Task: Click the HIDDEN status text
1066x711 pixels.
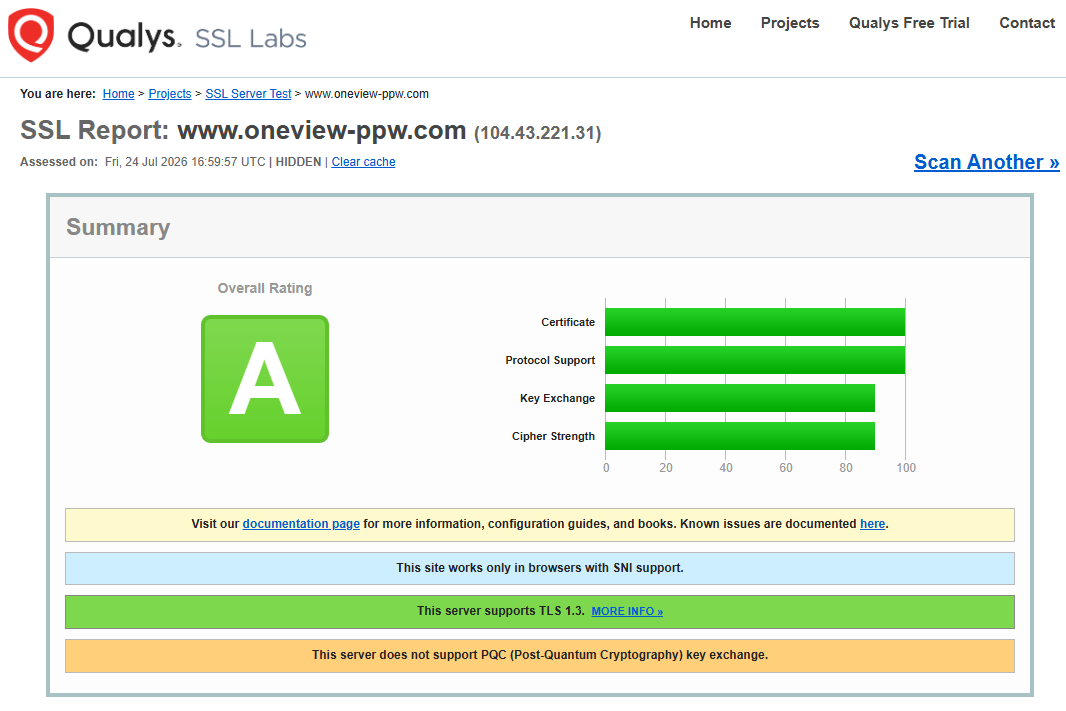Action: click(x=298, y=162)
